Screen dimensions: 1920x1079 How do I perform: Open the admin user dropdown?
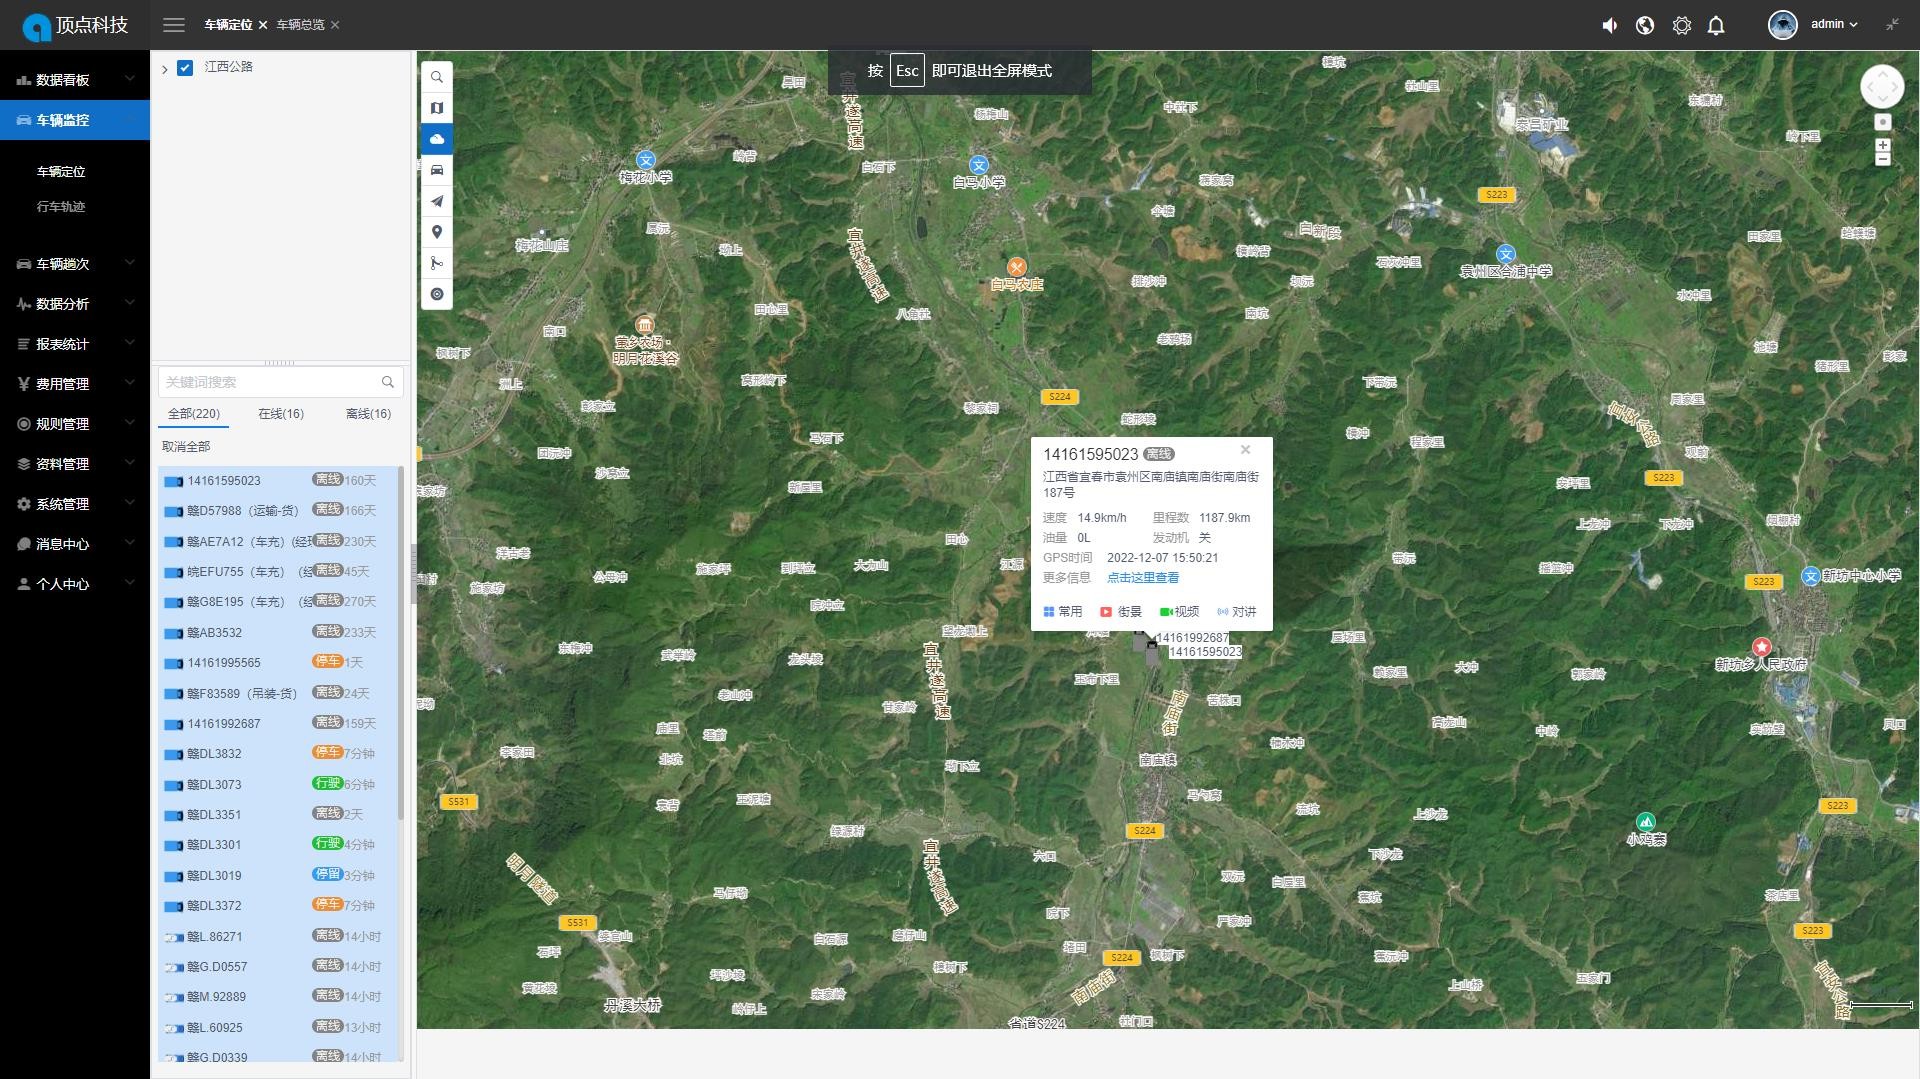pyautogui.click(x=1832, y=24)
